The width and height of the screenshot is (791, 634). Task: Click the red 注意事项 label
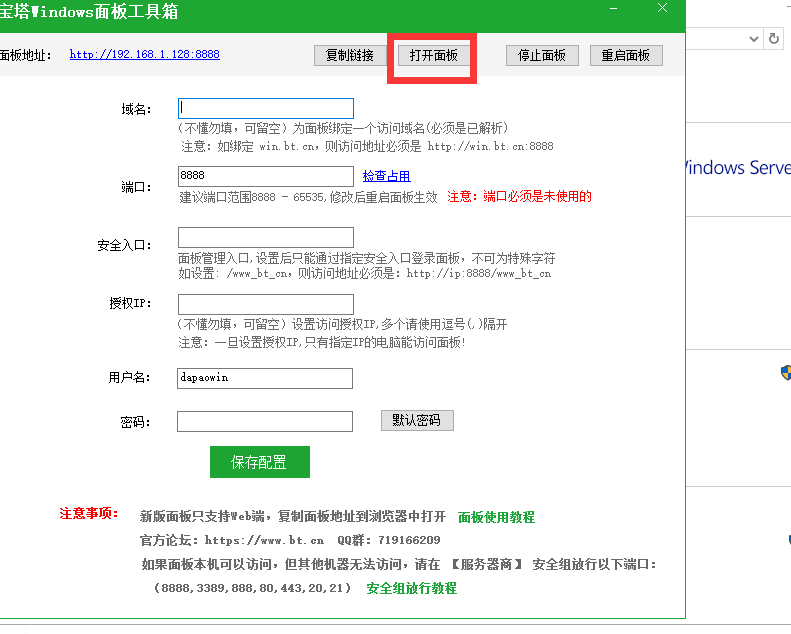pyautogui.click(x=89, y=513)
